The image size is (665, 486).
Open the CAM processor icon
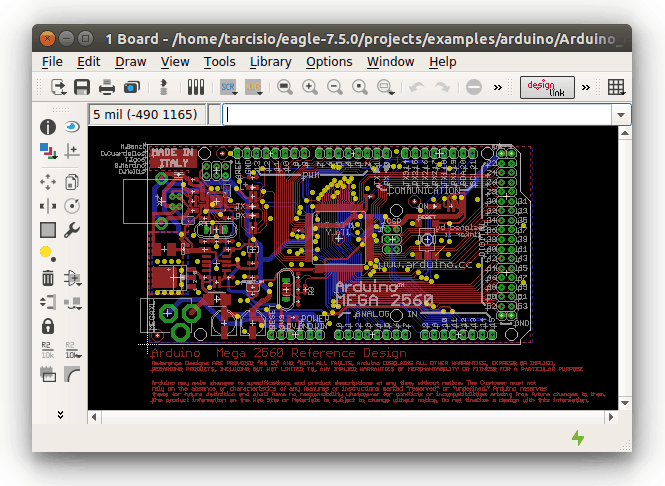coord(131,87)
